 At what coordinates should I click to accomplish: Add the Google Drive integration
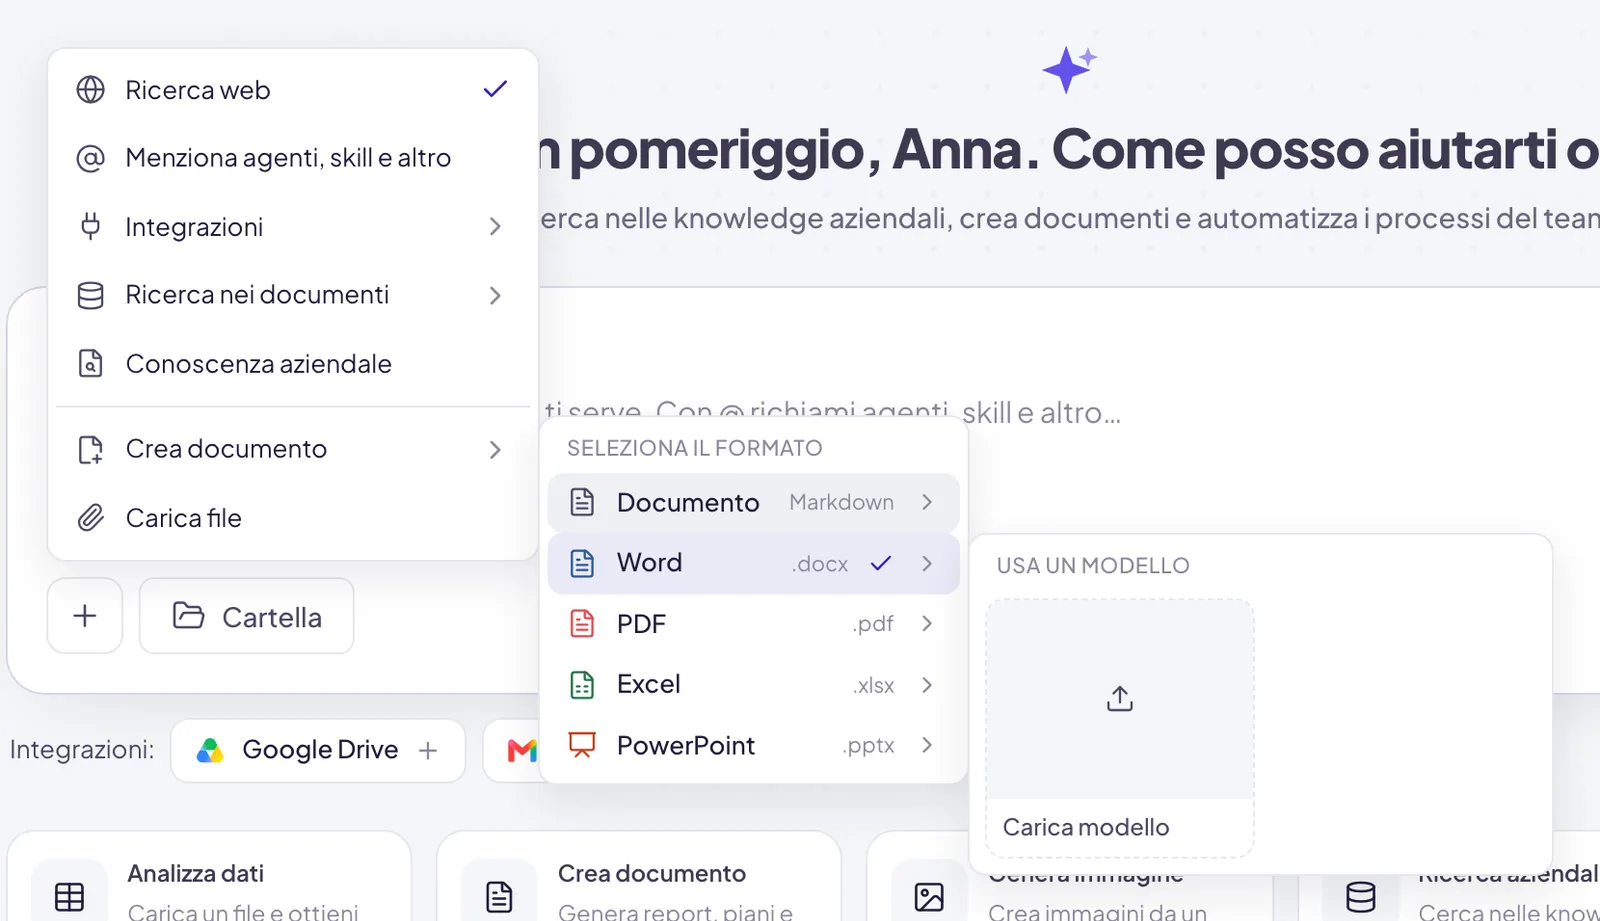coord(428,750)
